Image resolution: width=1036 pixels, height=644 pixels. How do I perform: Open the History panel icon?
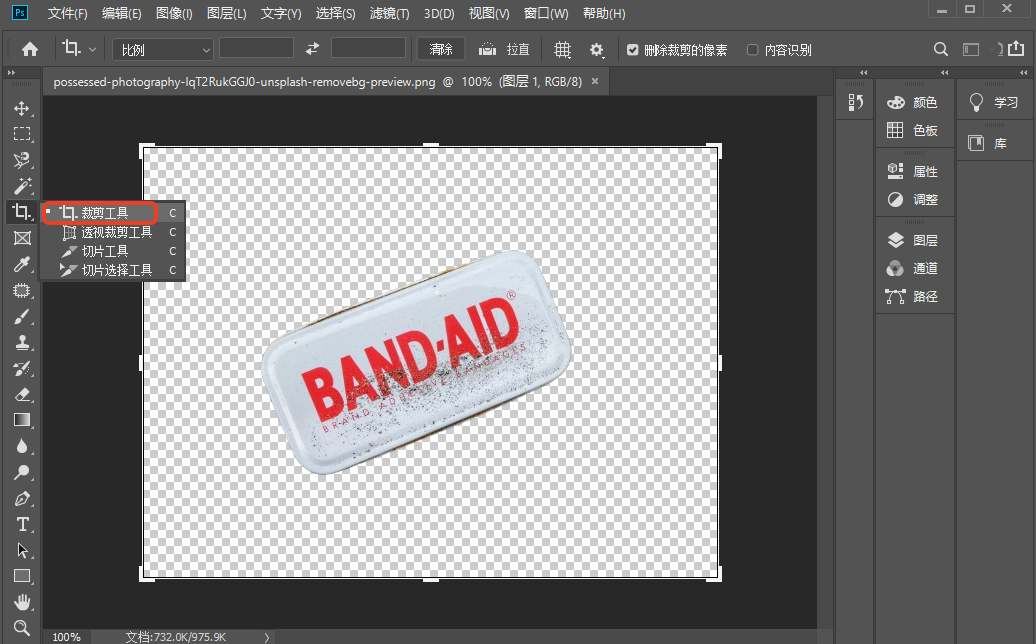(x=856, y=102)
